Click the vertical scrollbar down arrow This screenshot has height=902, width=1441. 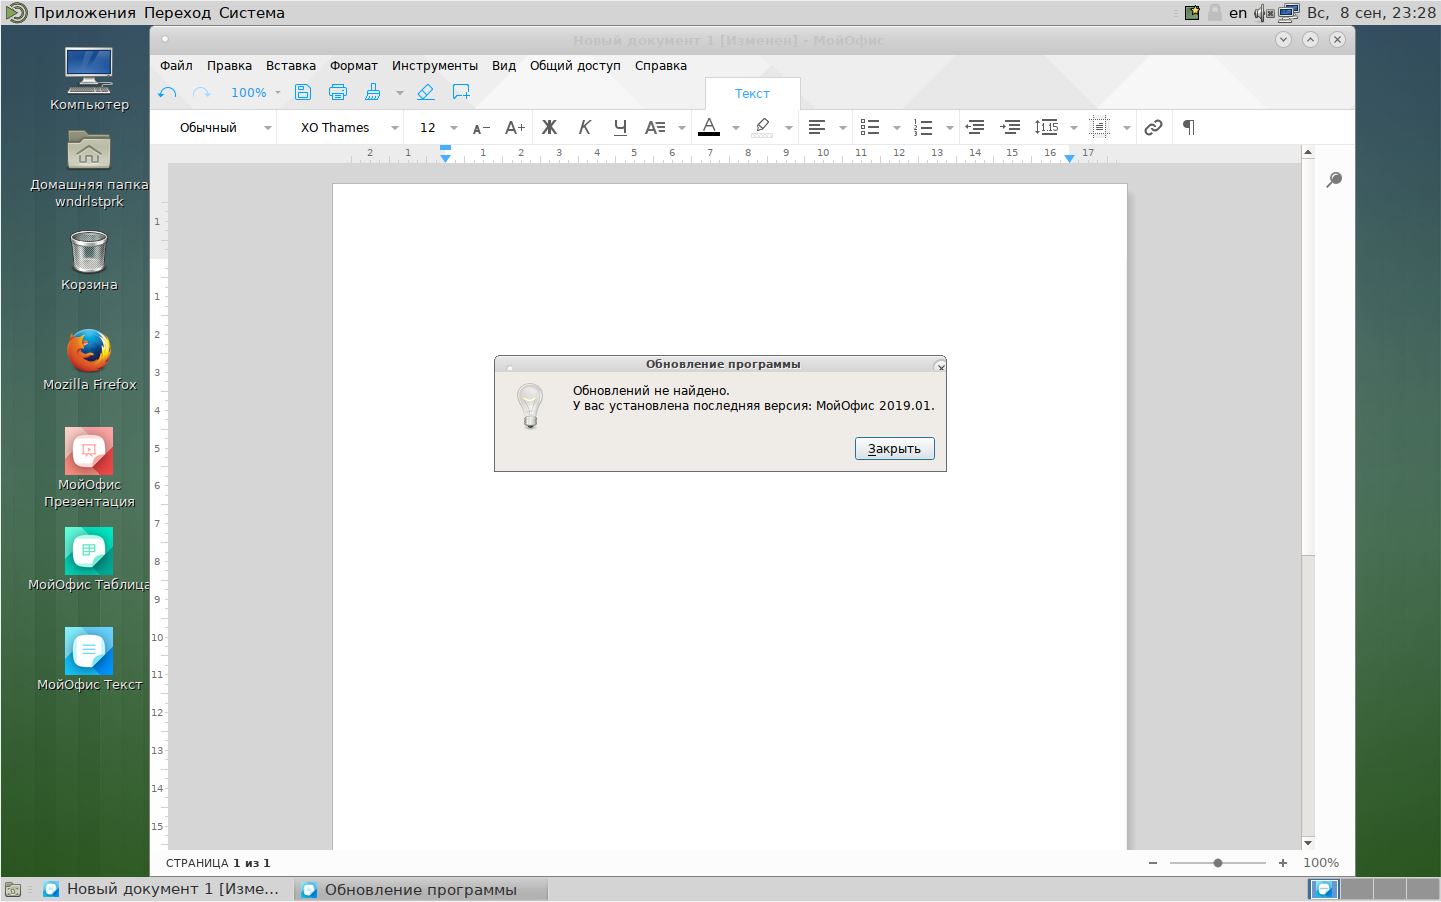point(1308,843)
